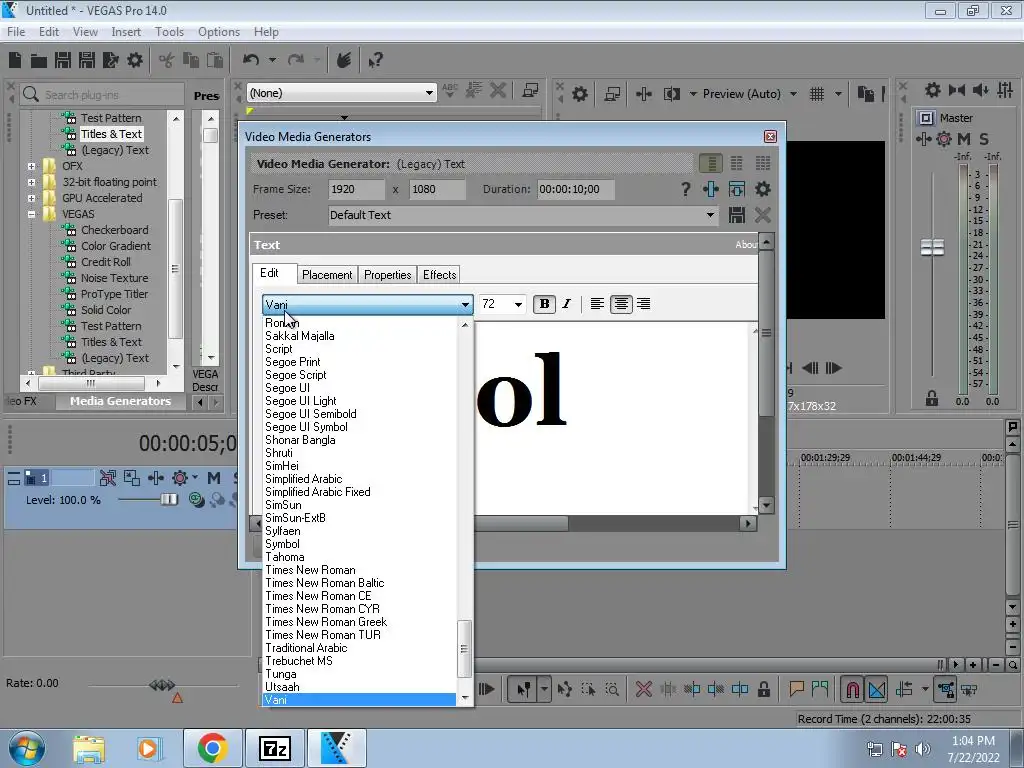Screen dimensions: 1024x768
Task: Insert a marker with the orange marker icon
Action: pos(796,689)
